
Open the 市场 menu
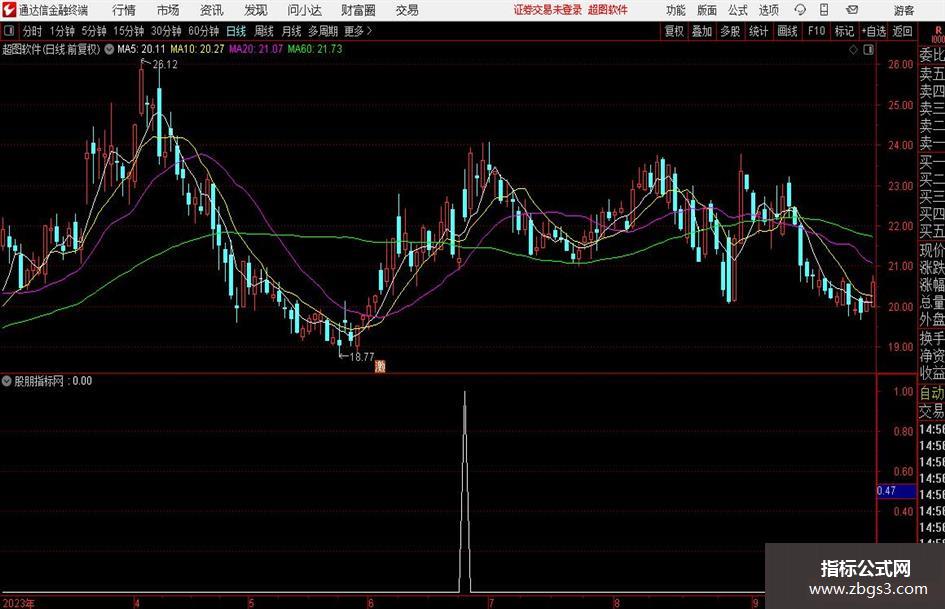coord(168,10)
